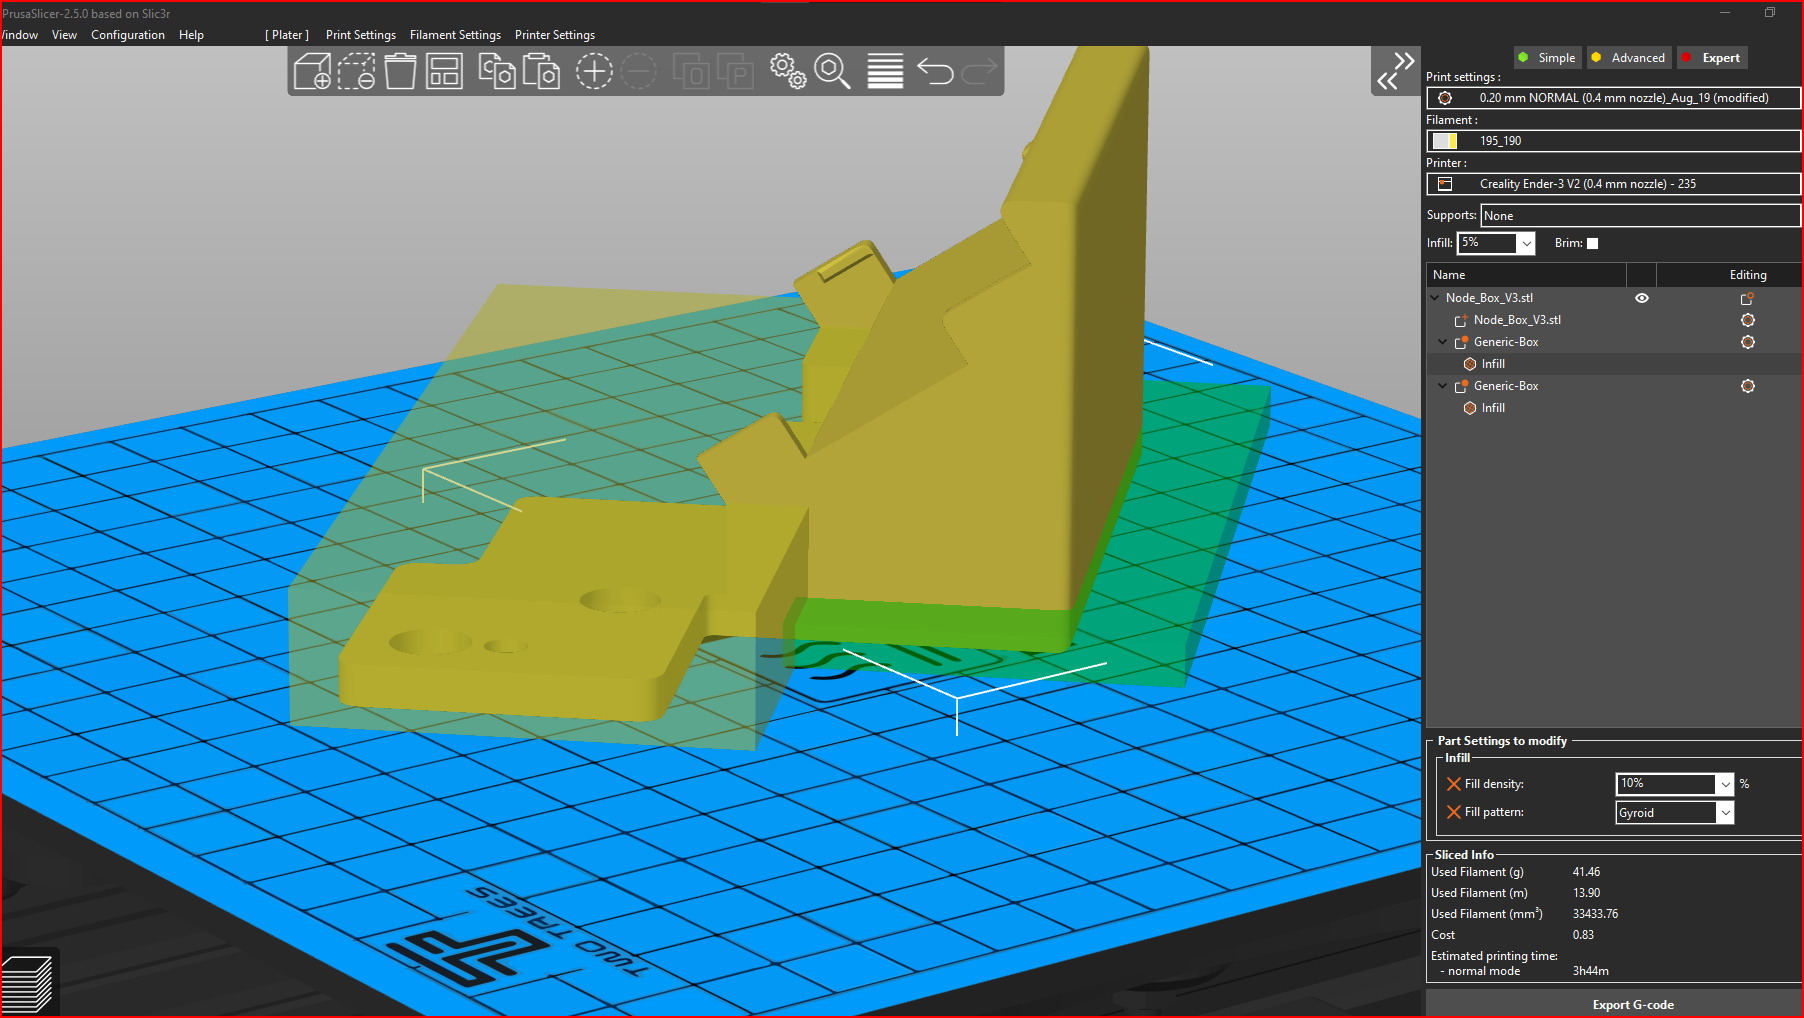Click the Add instance plus circle icon
This screenshot has height=1018, width=1804.
pyautogui.click(x=594, y=72)
